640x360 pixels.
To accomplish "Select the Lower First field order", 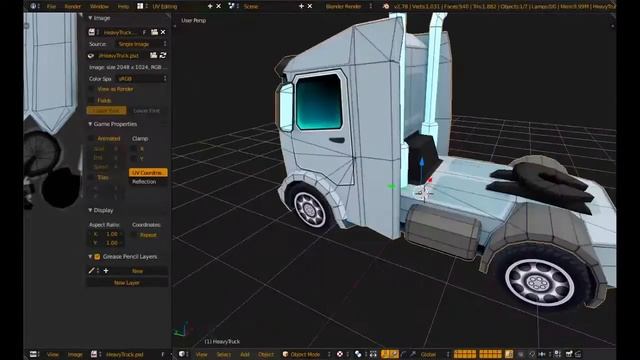I will point(146,111).
